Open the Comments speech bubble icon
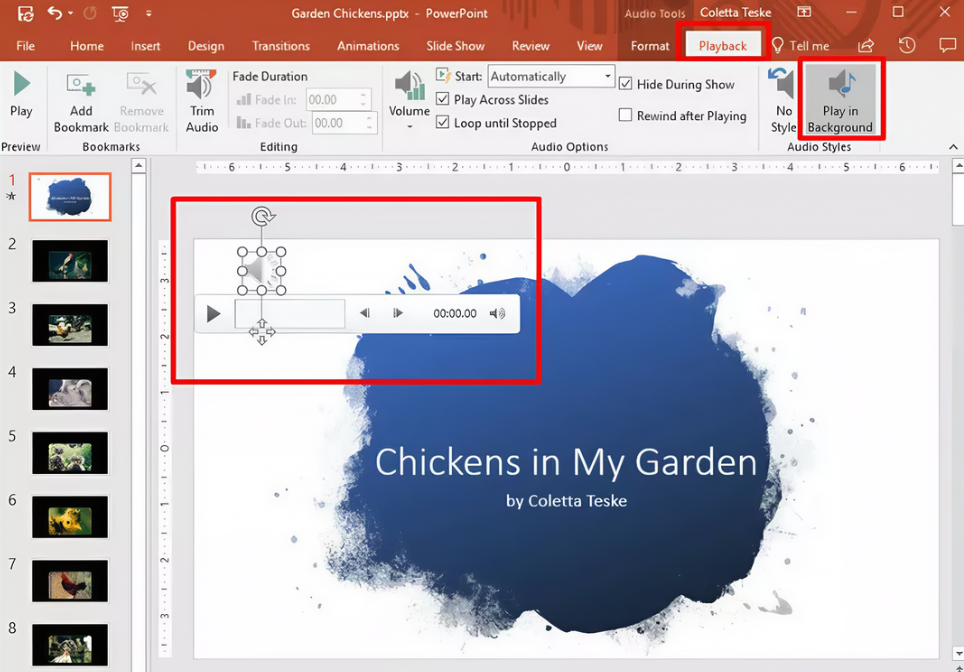The height and width of the screenshot is (672, 964). (x=947, y=45)
